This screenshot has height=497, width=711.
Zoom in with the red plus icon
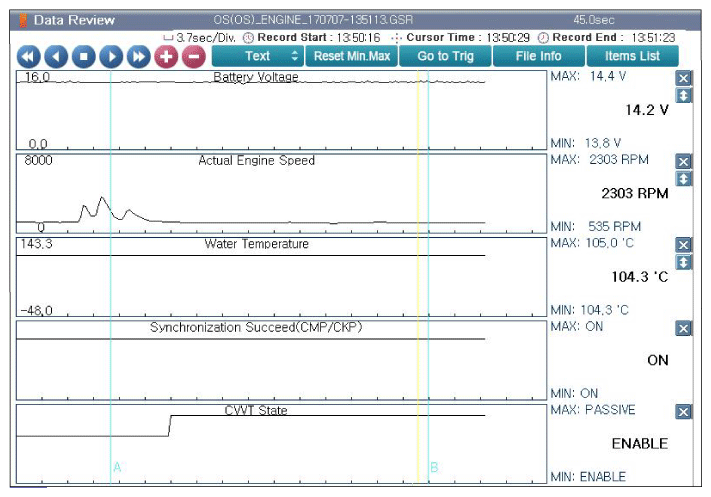click(166, 57)
